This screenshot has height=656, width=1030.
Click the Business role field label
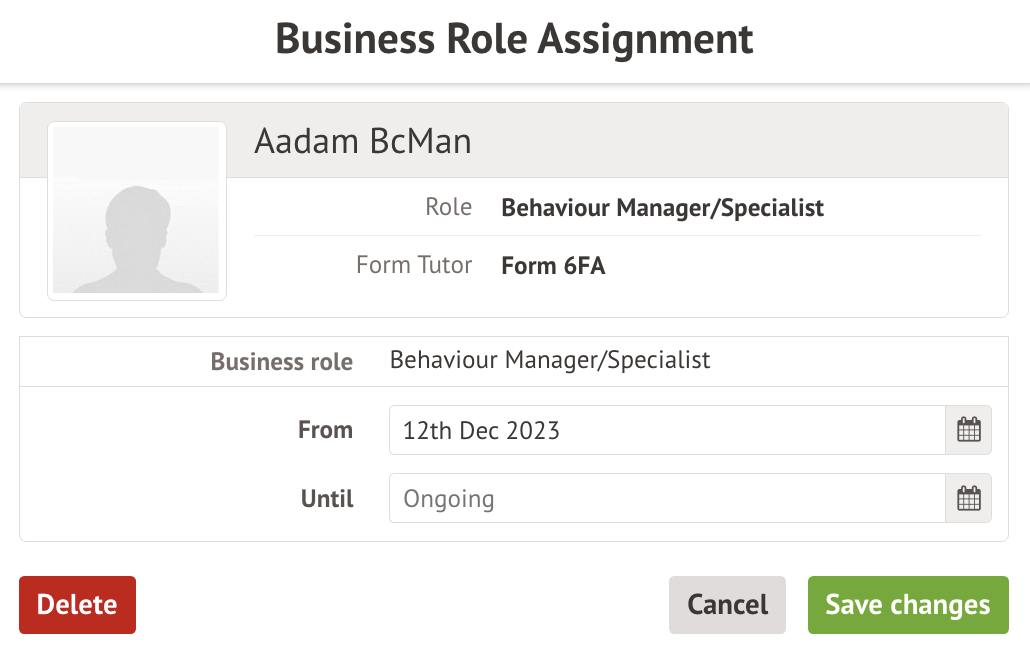[281, 361]
